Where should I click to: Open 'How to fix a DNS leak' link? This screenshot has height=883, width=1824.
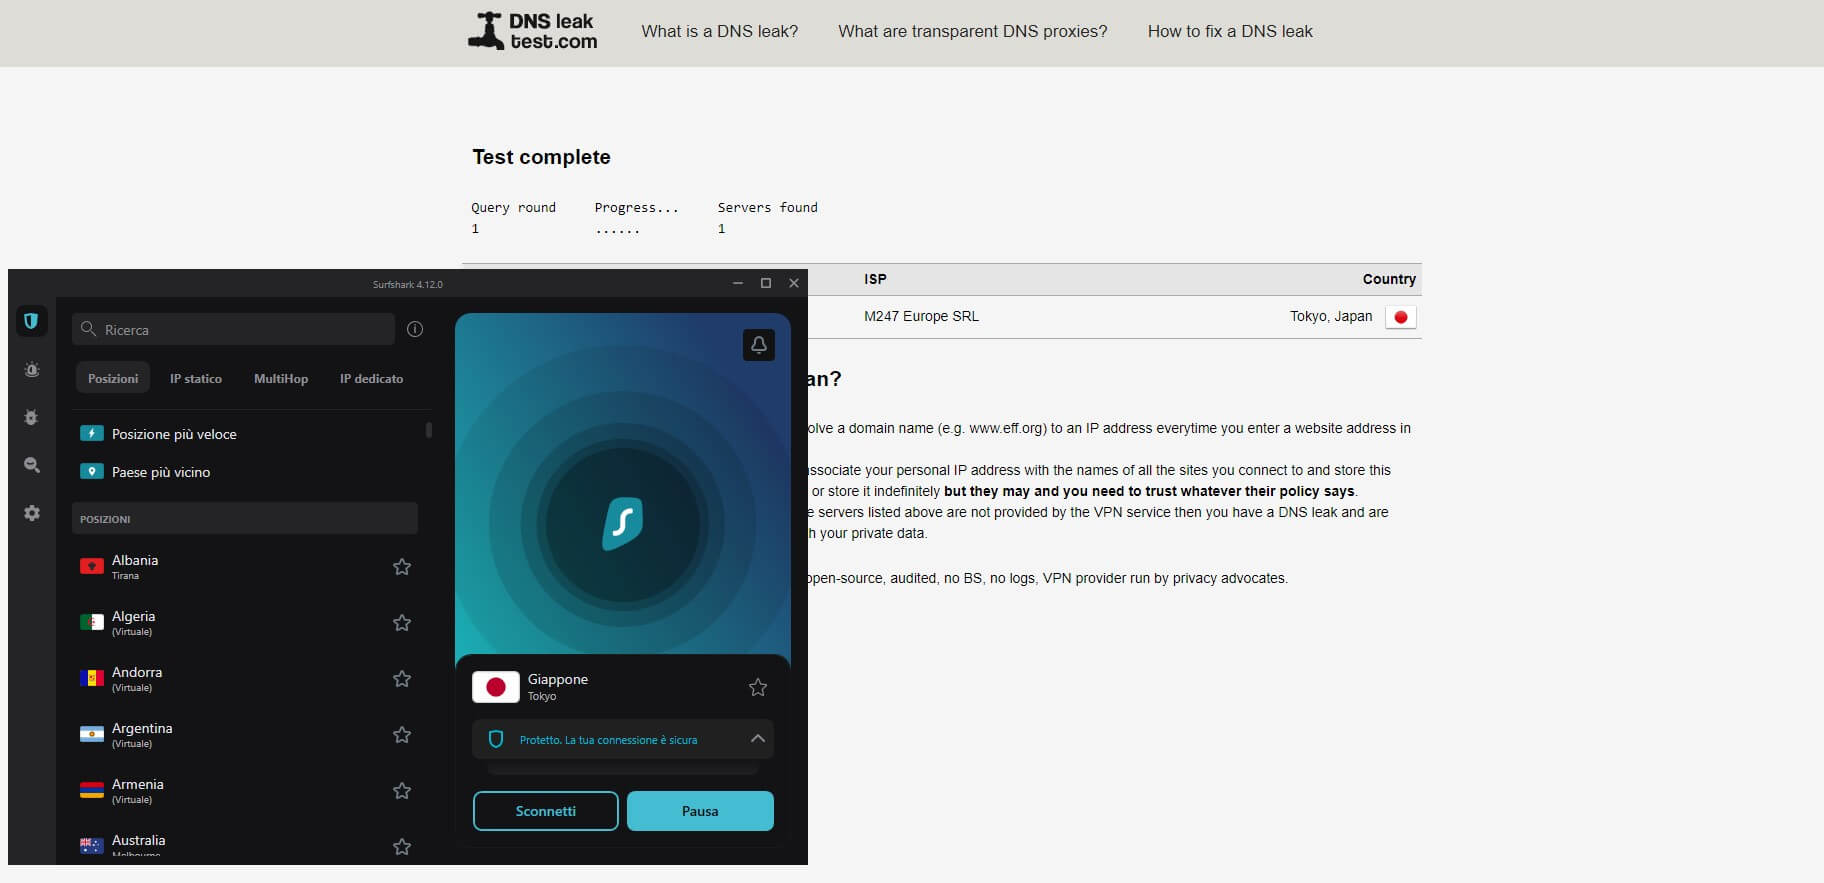[1230, 31]
